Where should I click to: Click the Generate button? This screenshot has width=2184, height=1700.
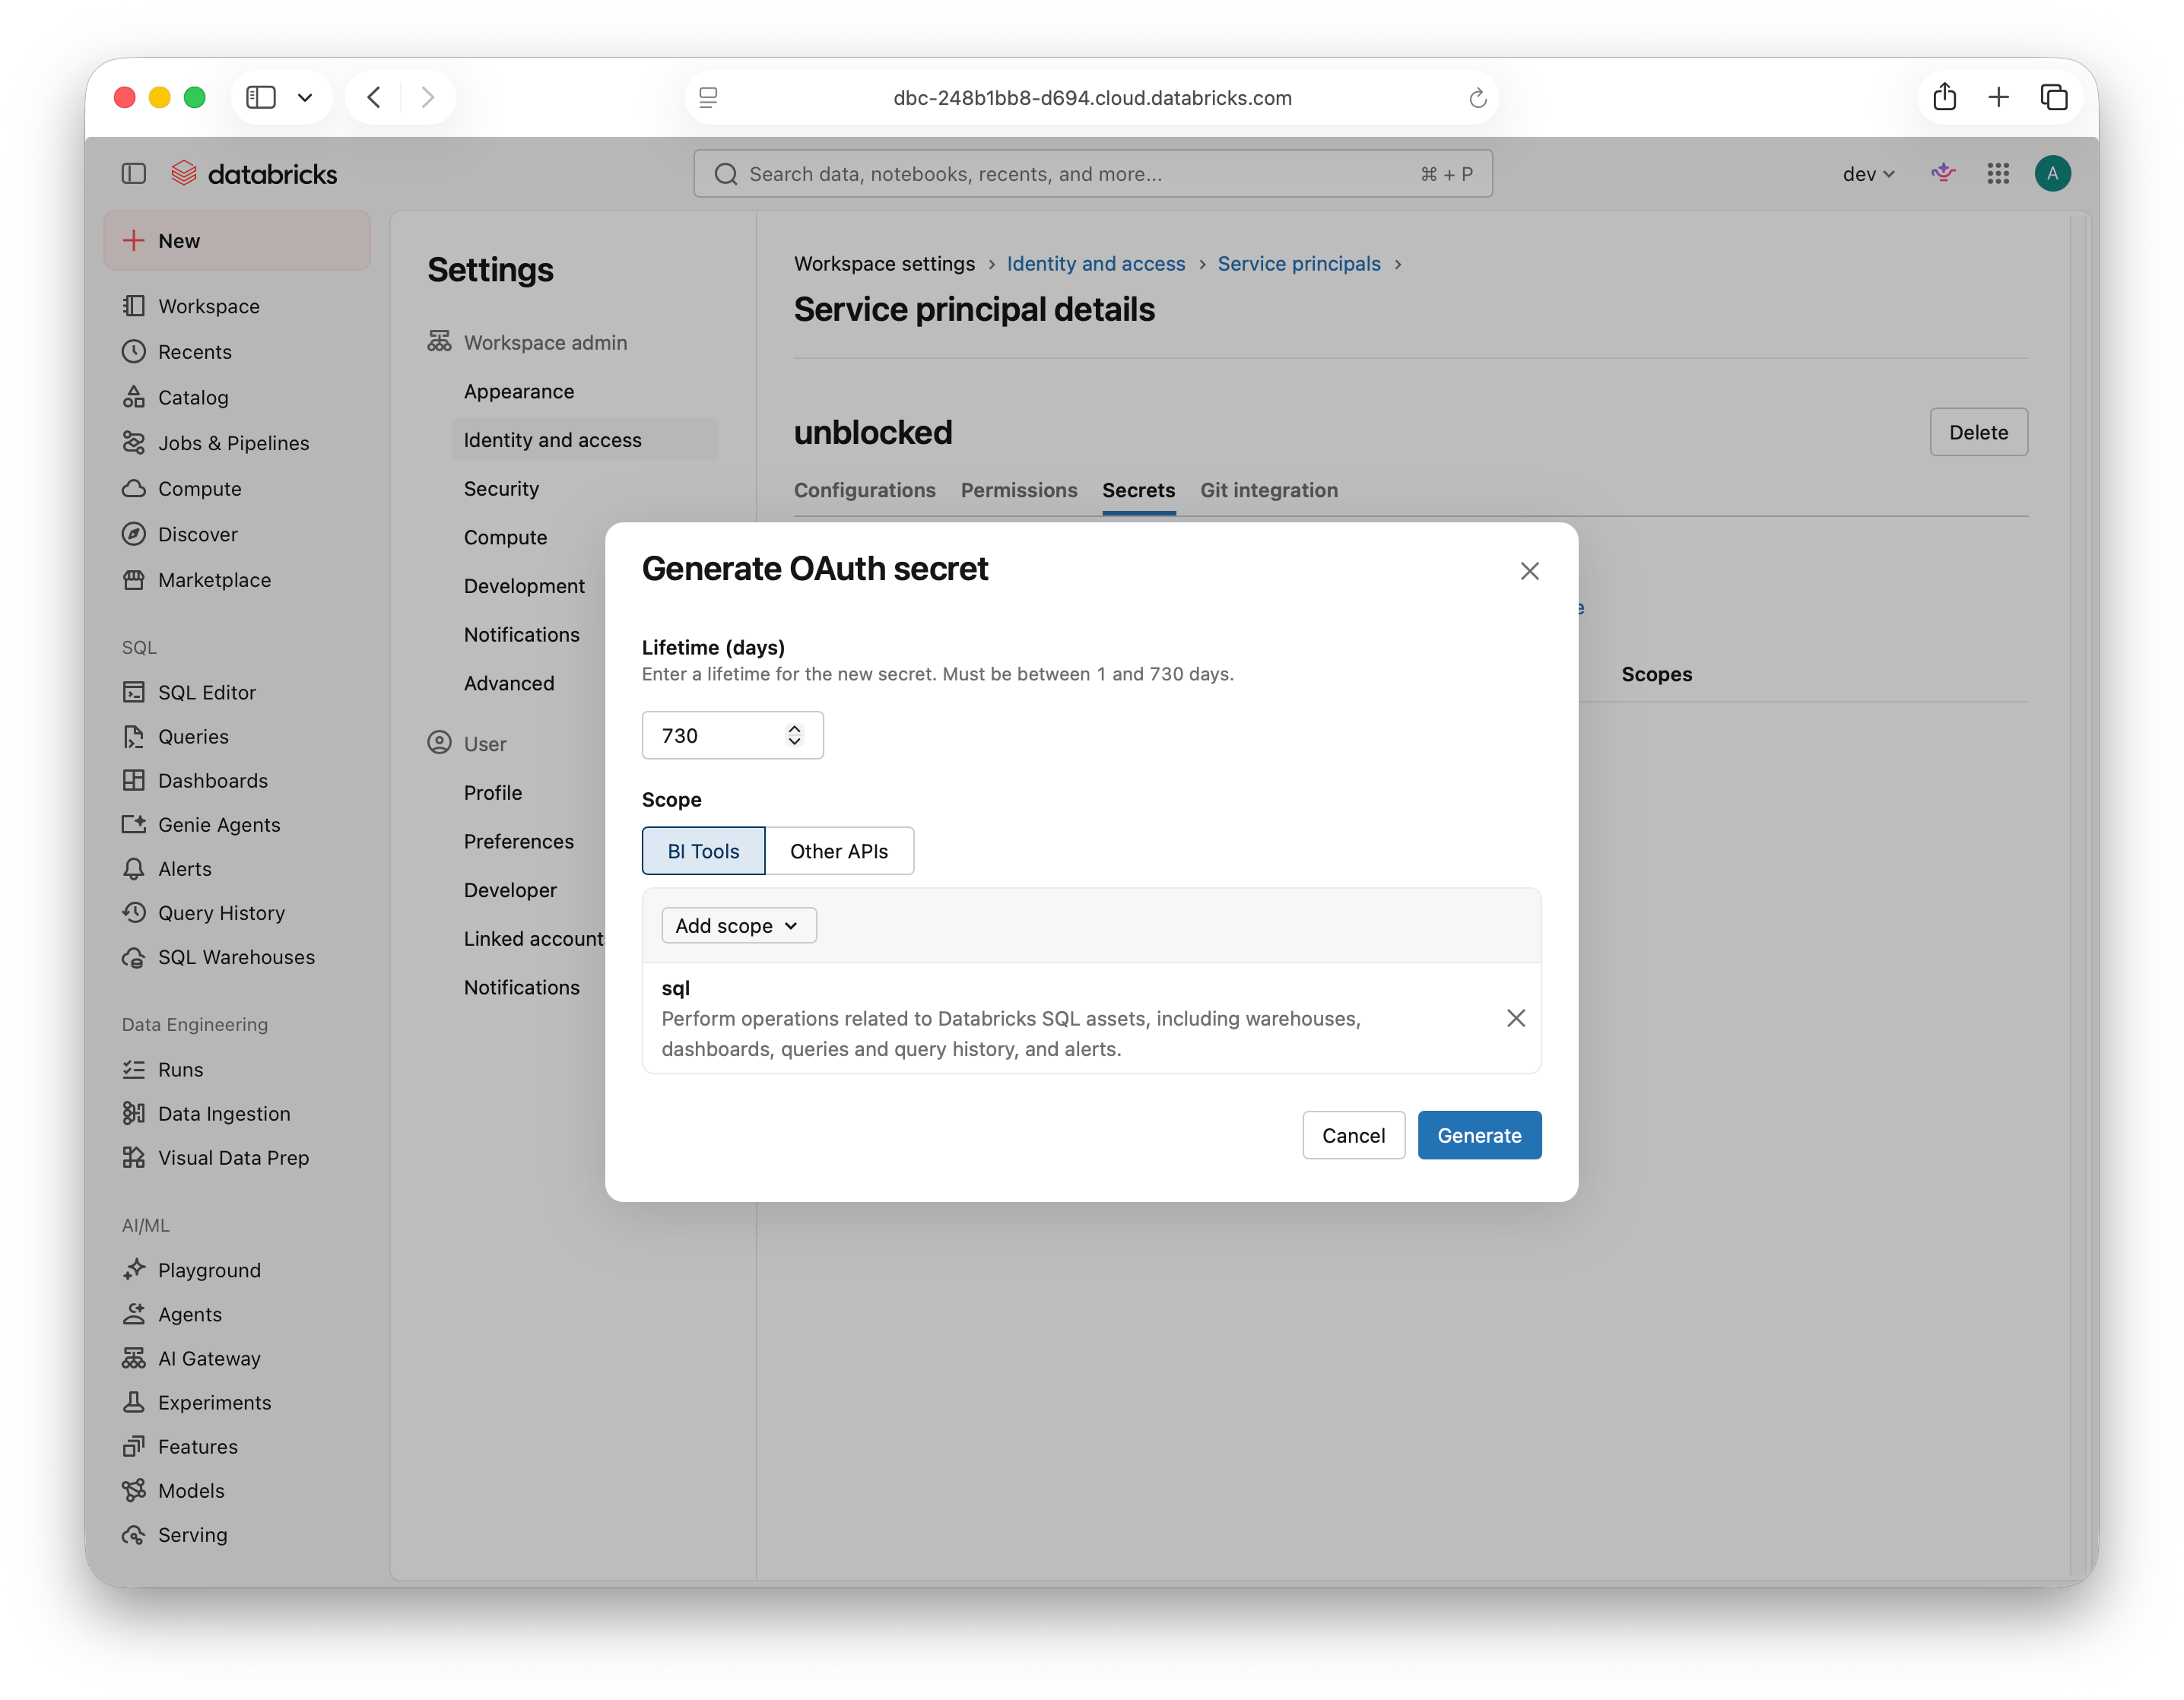click(x=1479, y=1135)
